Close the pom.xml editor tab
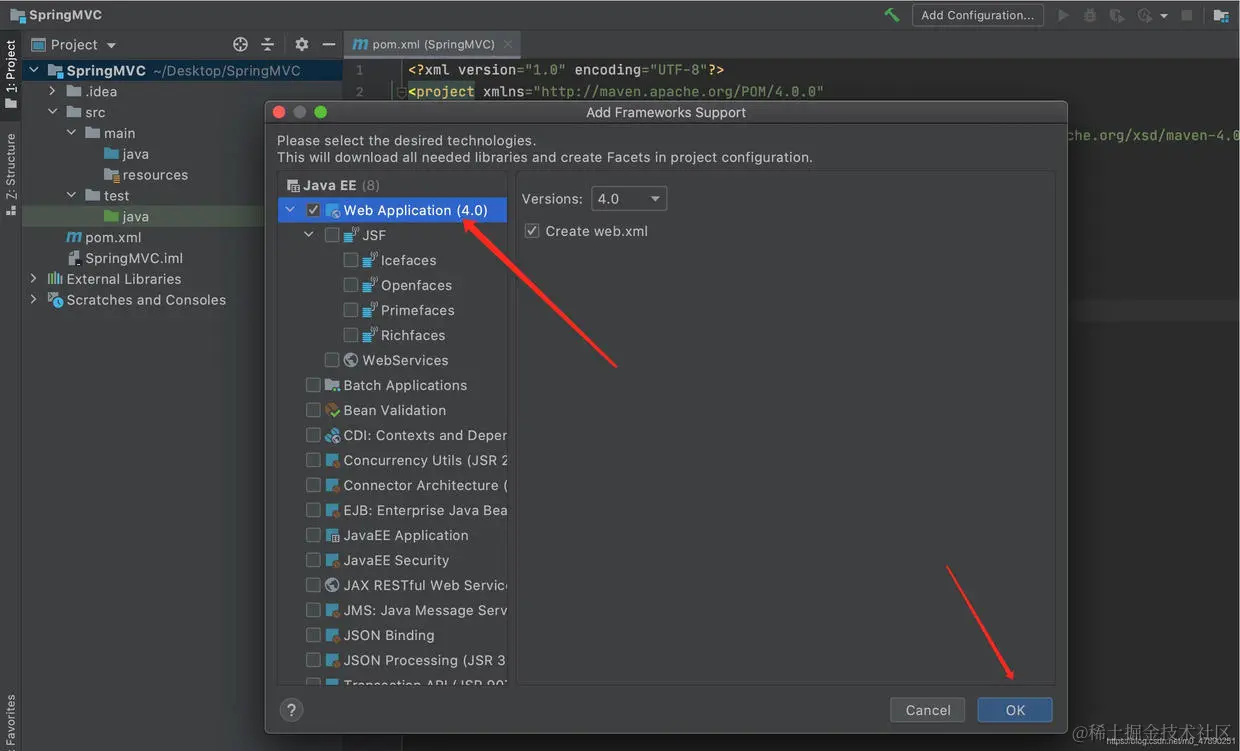 click(x=508, y=44)
